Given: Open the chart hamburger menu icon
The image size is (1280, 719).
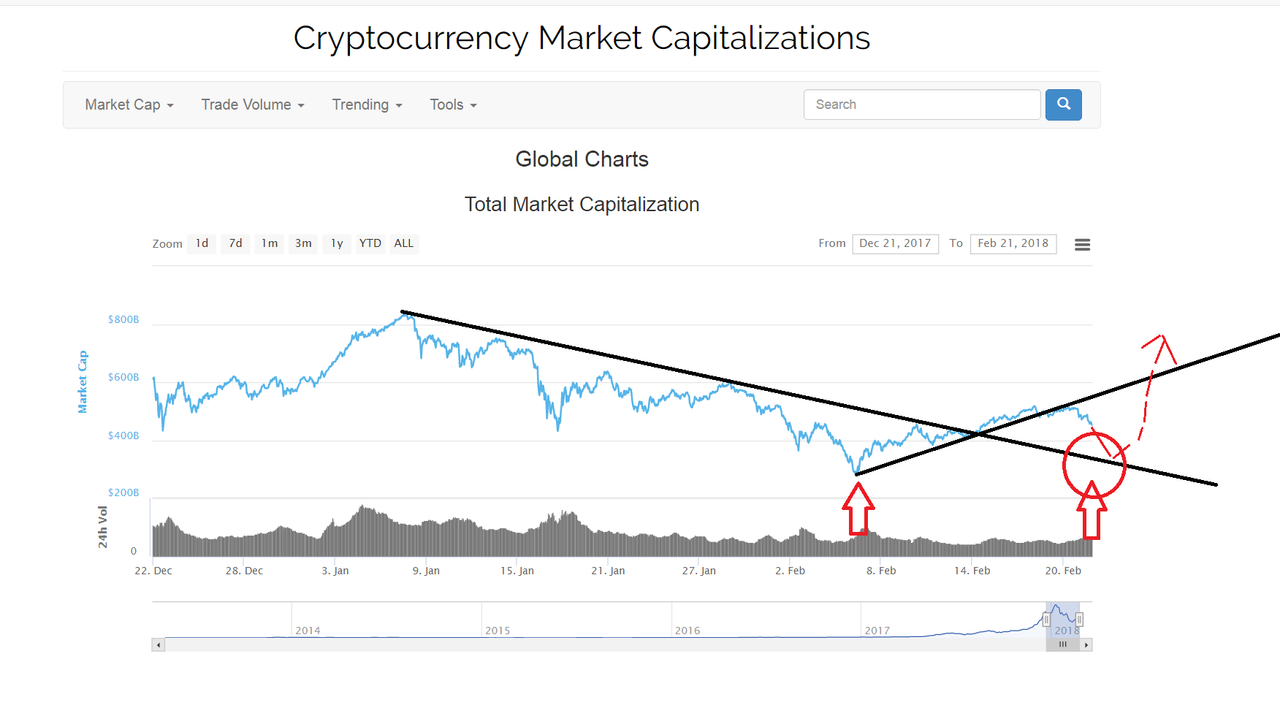Looking at the screenshot, I should [x=1082, y=244].
